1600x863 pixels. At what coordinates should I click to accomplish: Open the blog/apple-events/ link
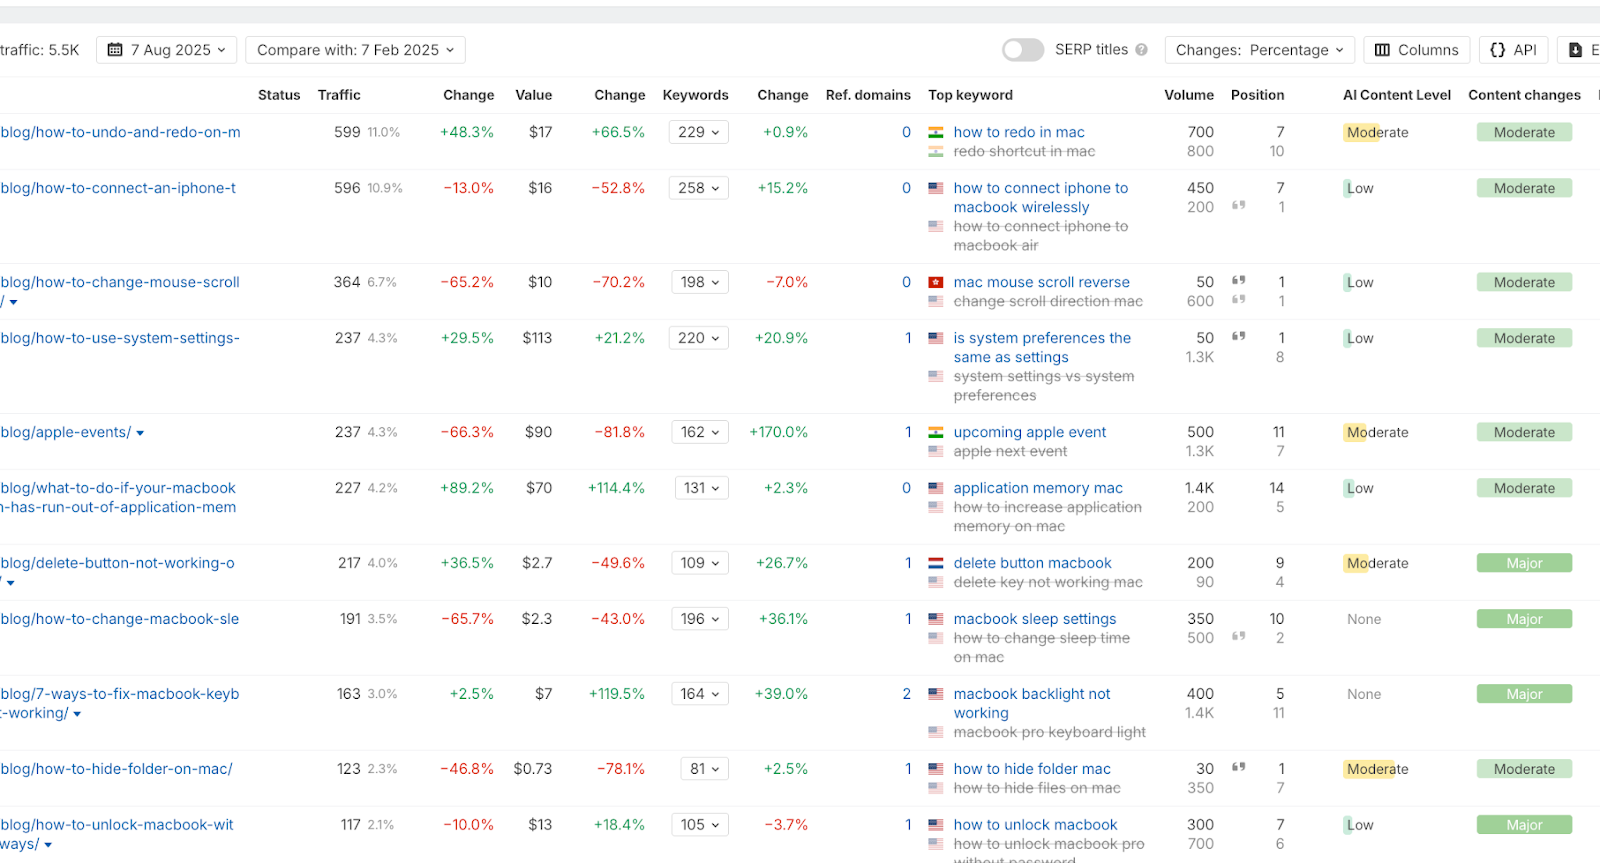coord(66,432)
